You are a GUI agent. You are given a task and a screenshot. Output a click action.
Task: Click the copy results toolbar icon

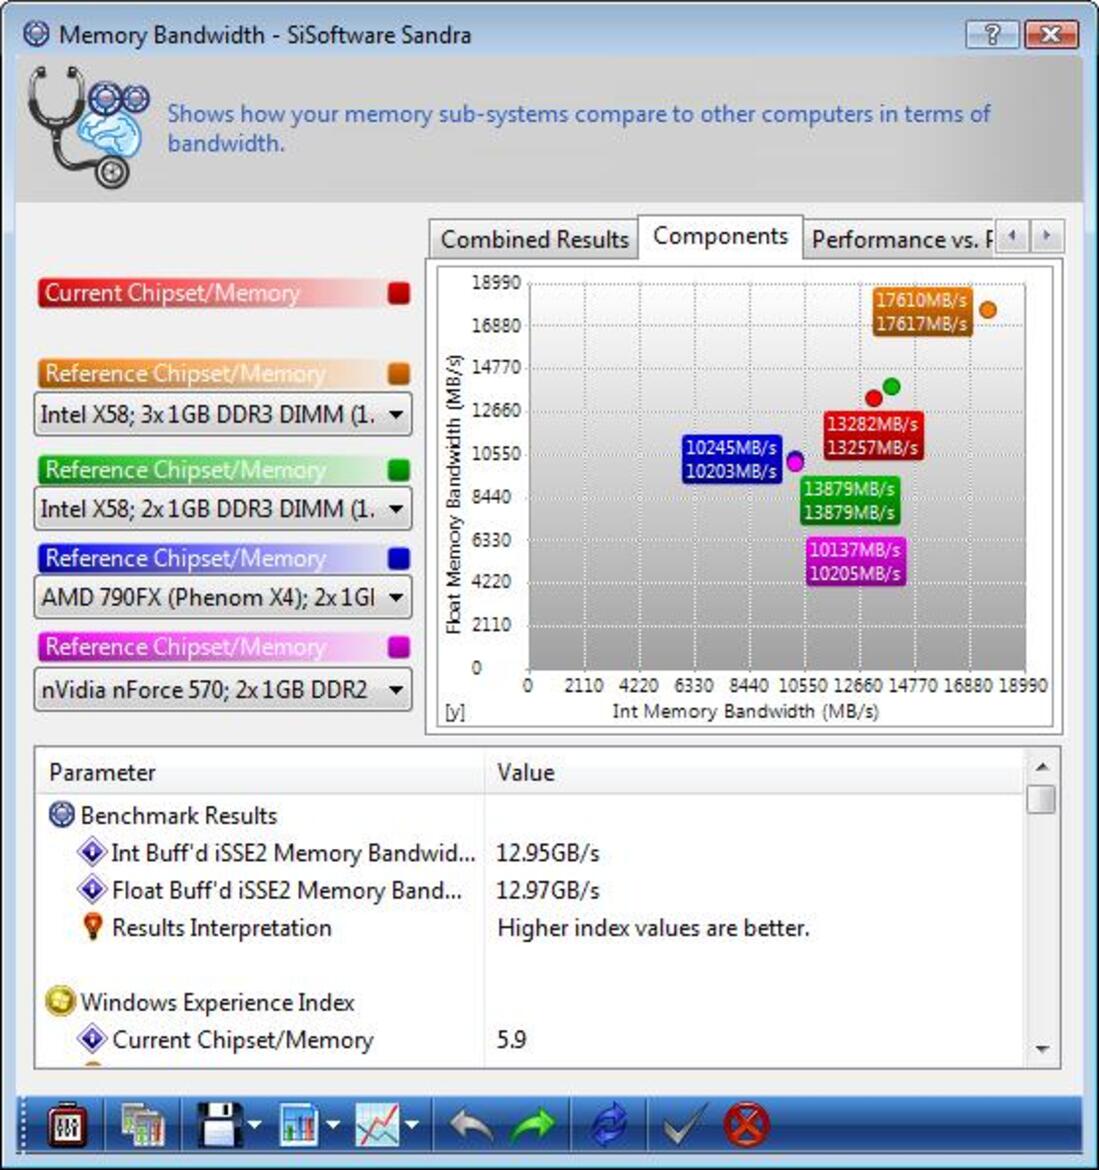[143, 1124]
